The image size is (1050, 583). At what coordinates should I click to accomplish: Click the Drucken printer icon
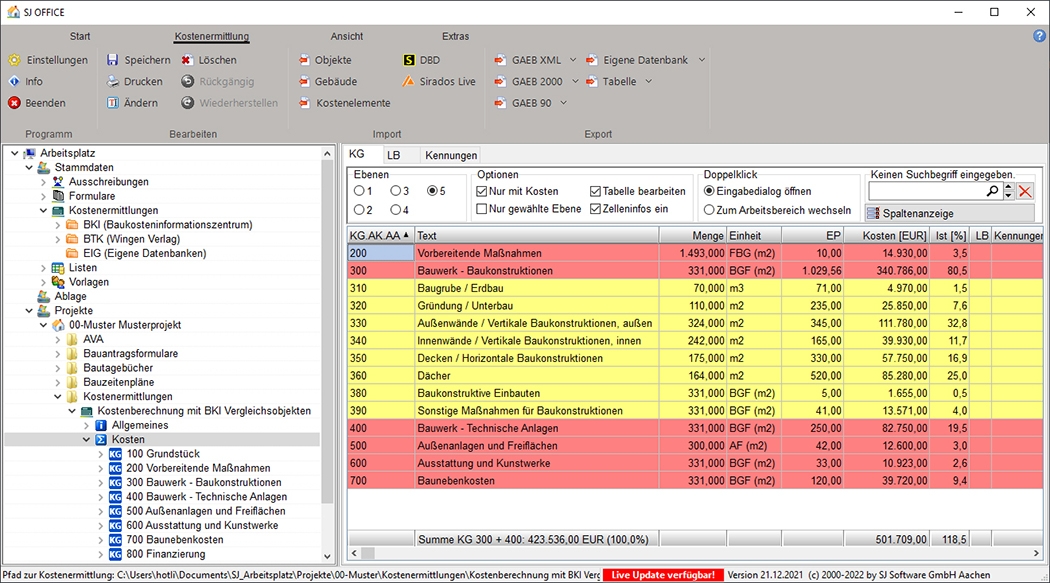(112, 82)
